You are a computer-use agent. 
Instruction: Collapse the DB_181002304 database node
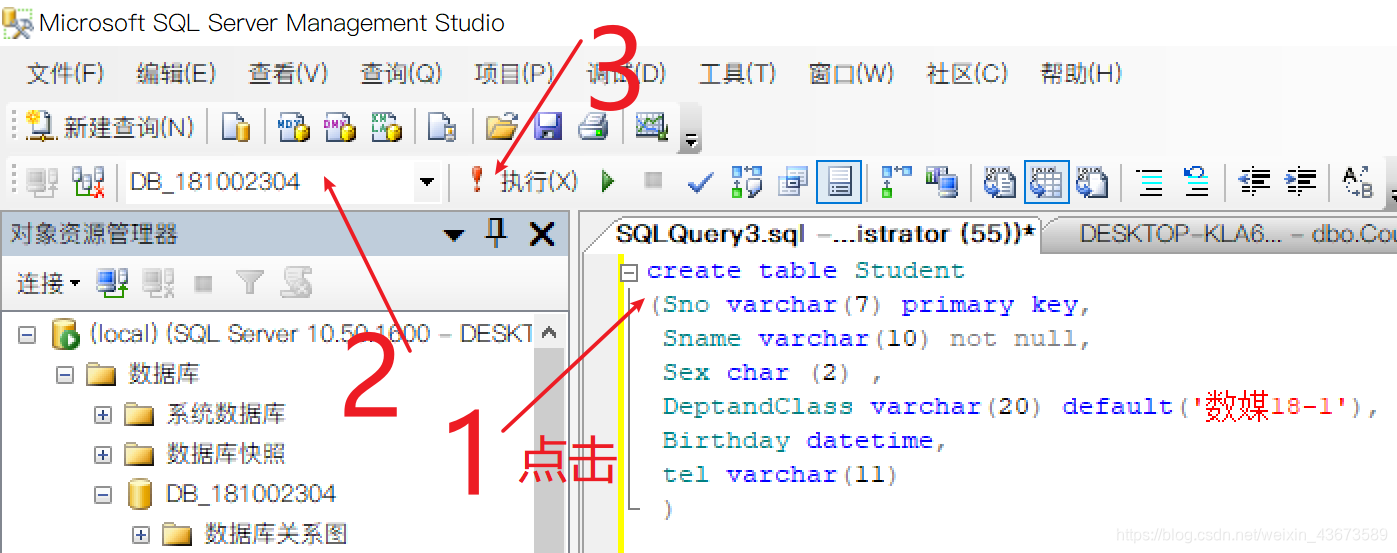(x=103, y=494)
